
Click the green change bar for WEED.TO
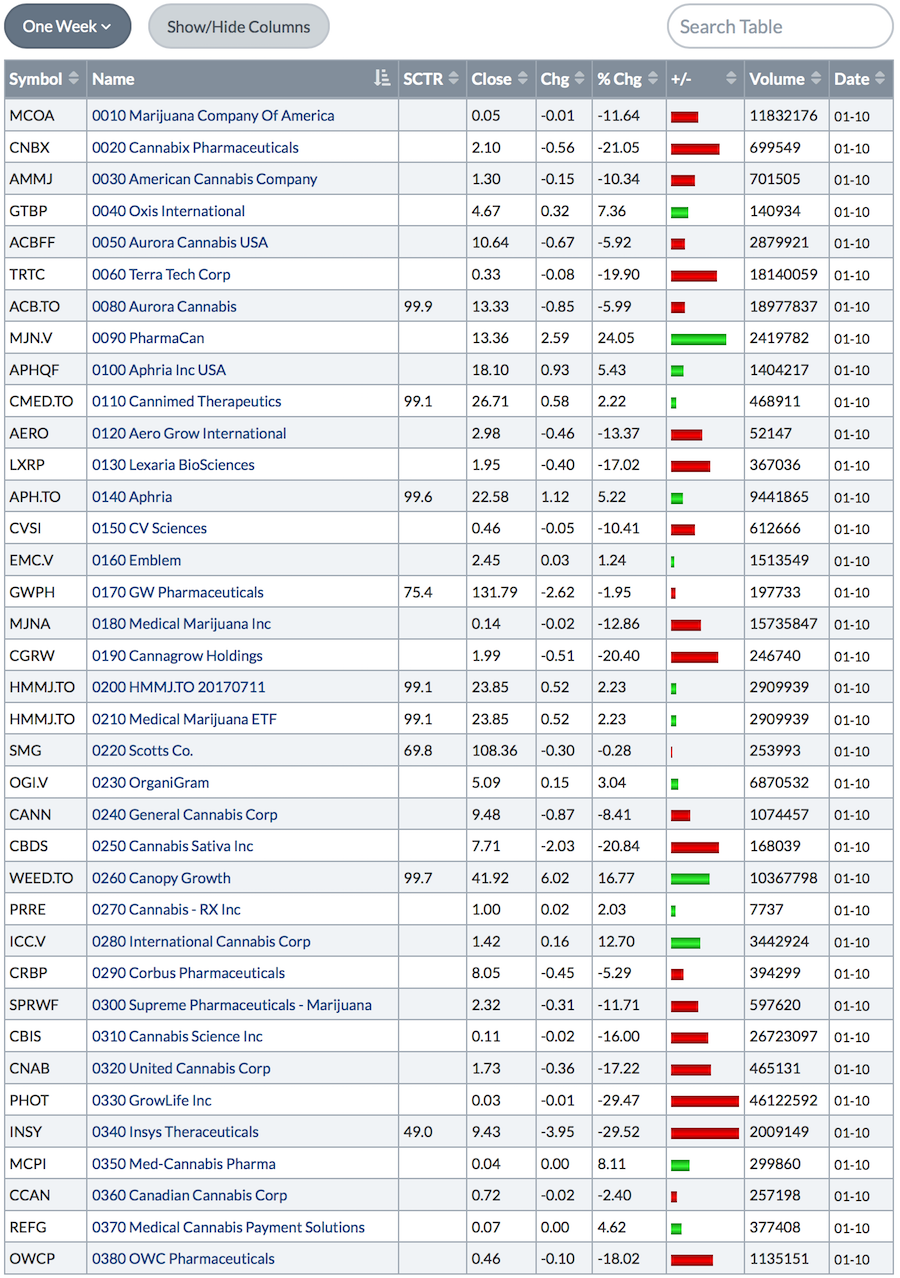click(x=690, y=879)
